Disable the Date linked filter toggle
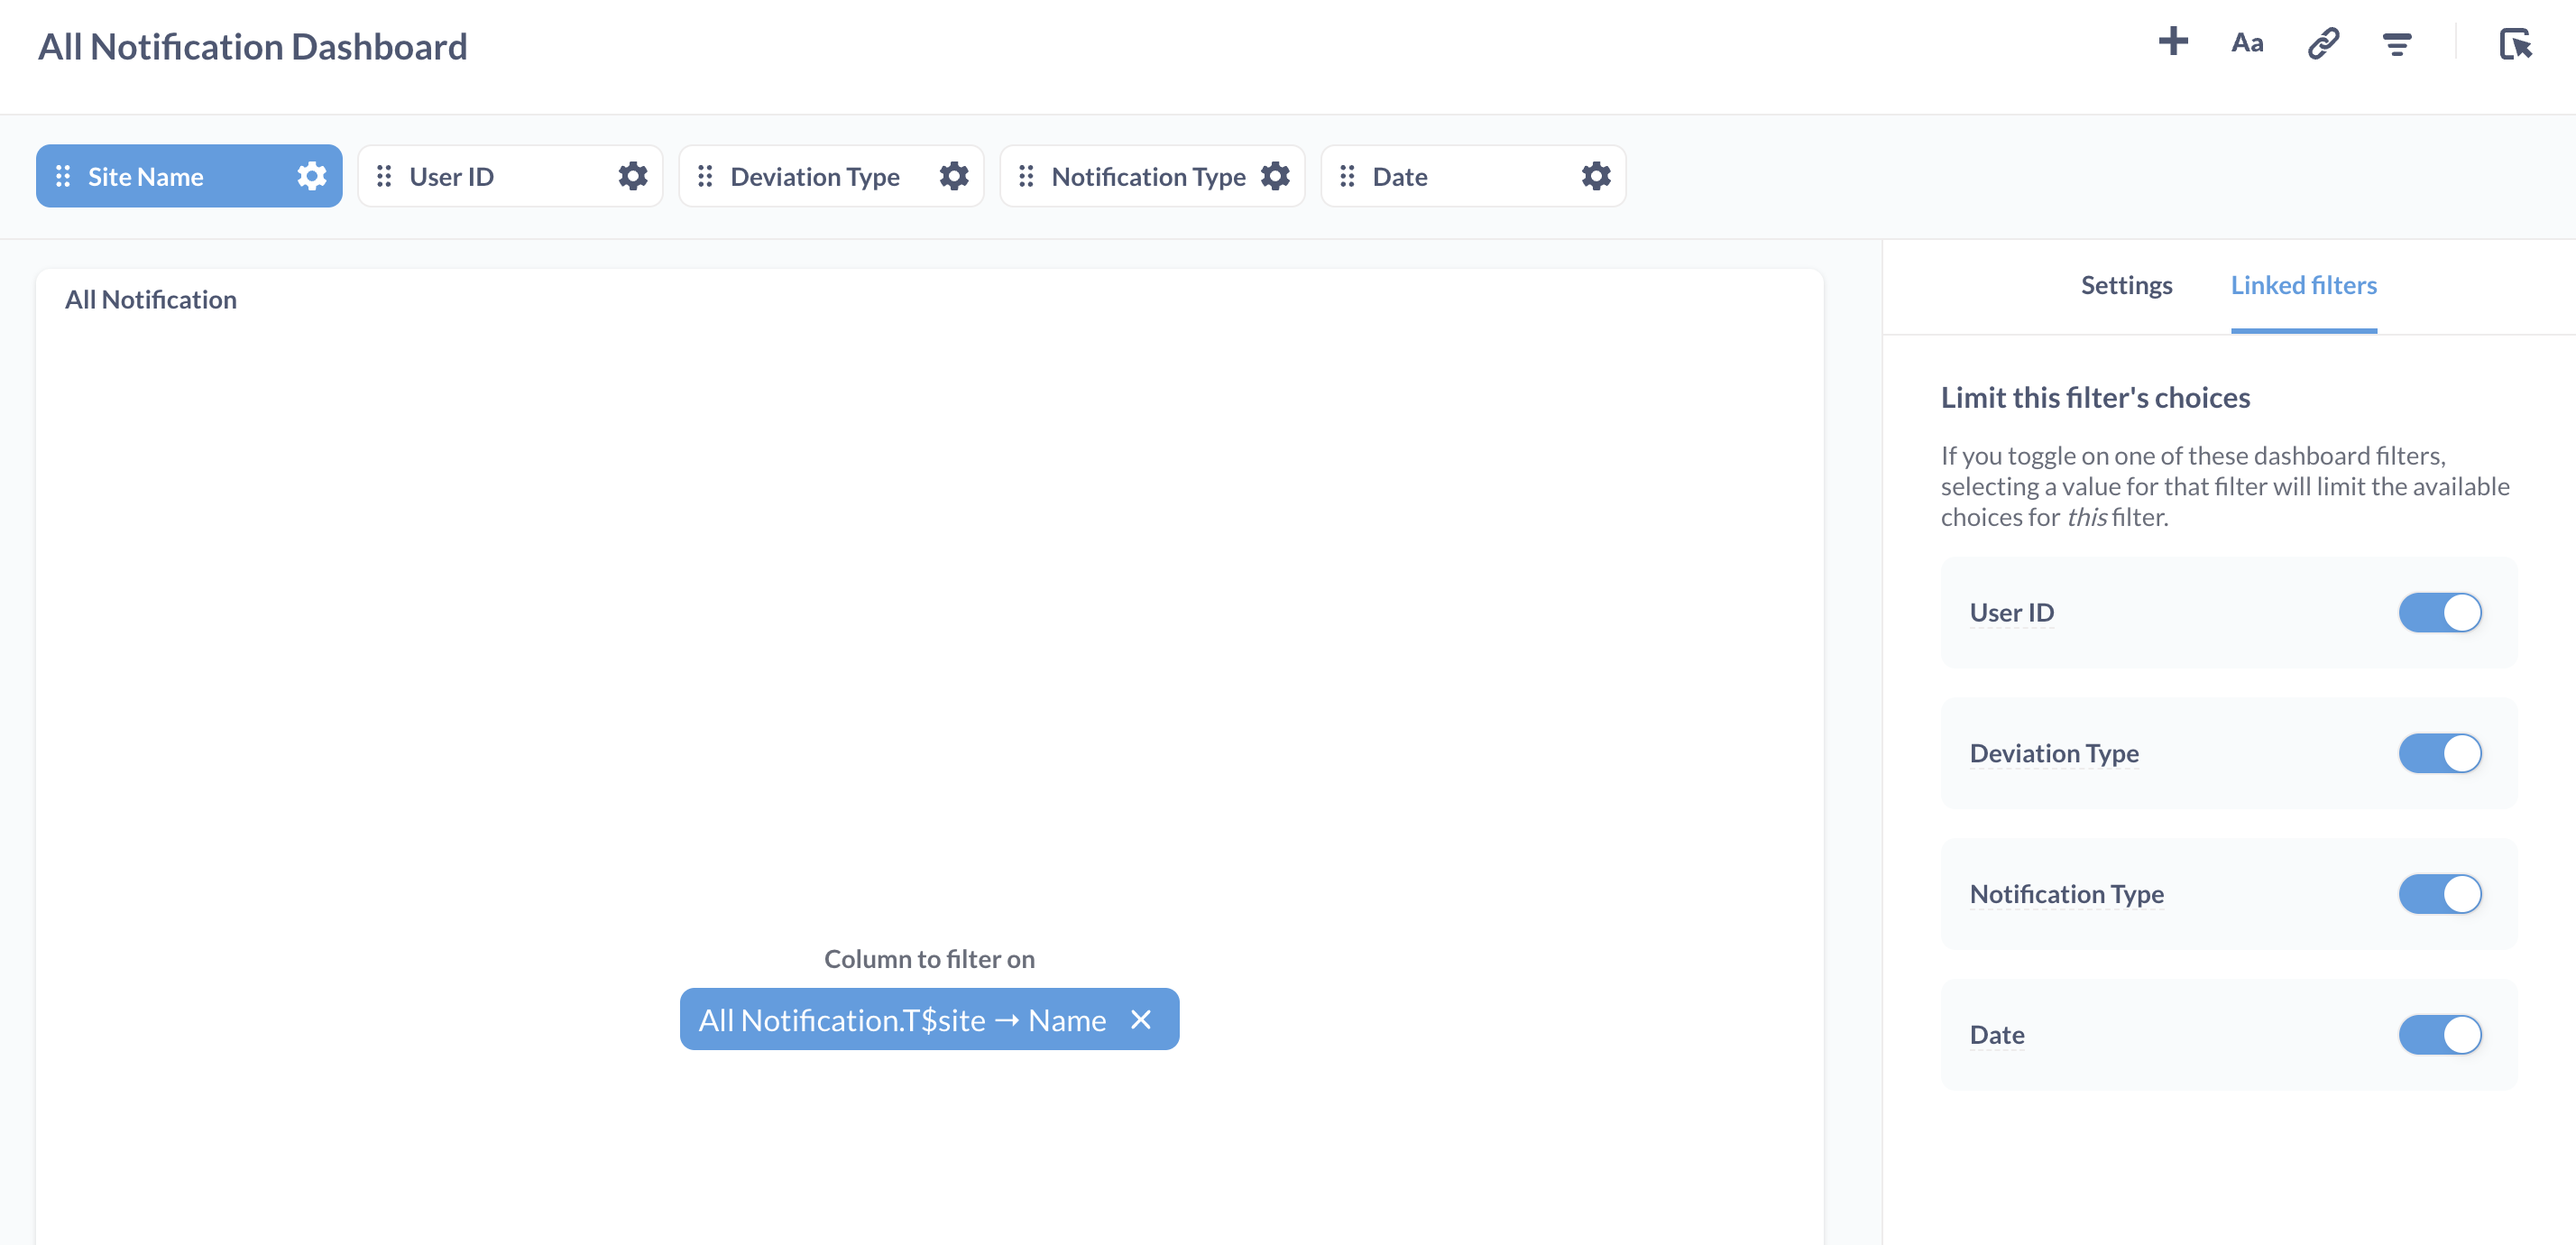The width and height of the screenshot is (2576, 1245). tap(2440, 1035)
